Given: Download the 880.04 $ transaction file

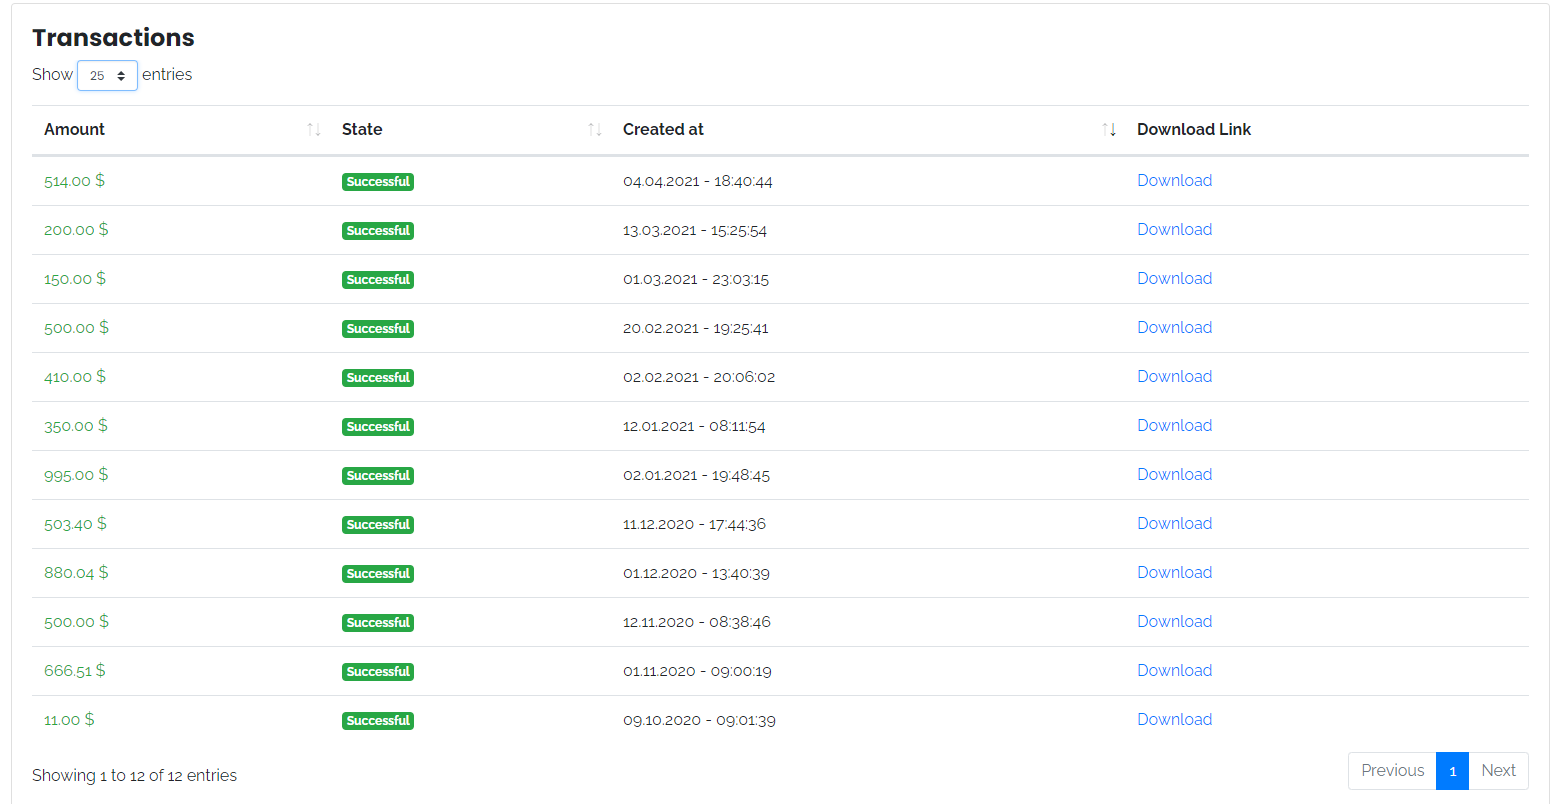Looking at the screenshot, I should click(x=1174, y=573).
